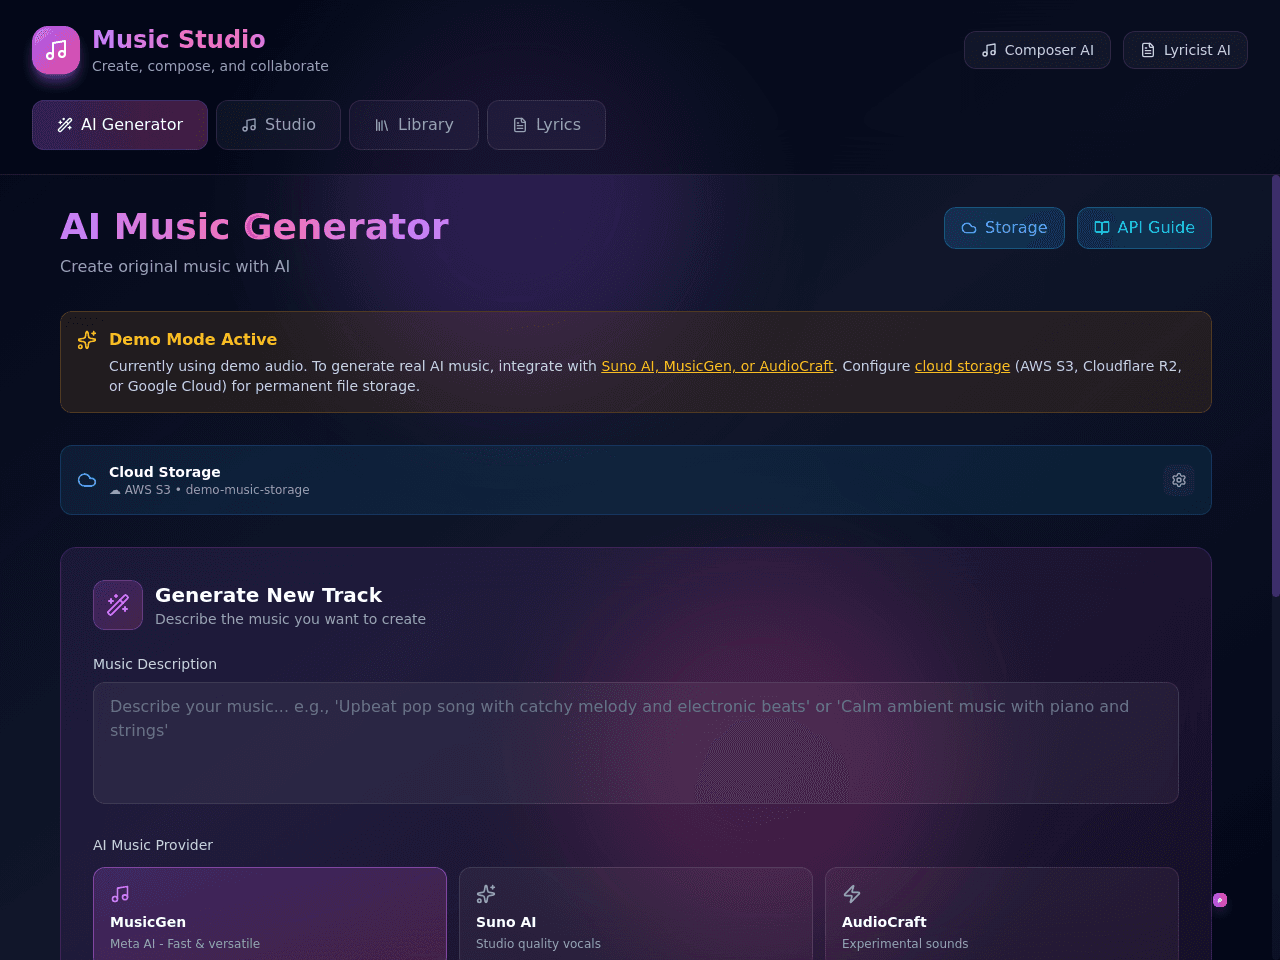Click the 'Music Description' label
The width and height of the screenshot is (1280, 960).
(155, 664)
